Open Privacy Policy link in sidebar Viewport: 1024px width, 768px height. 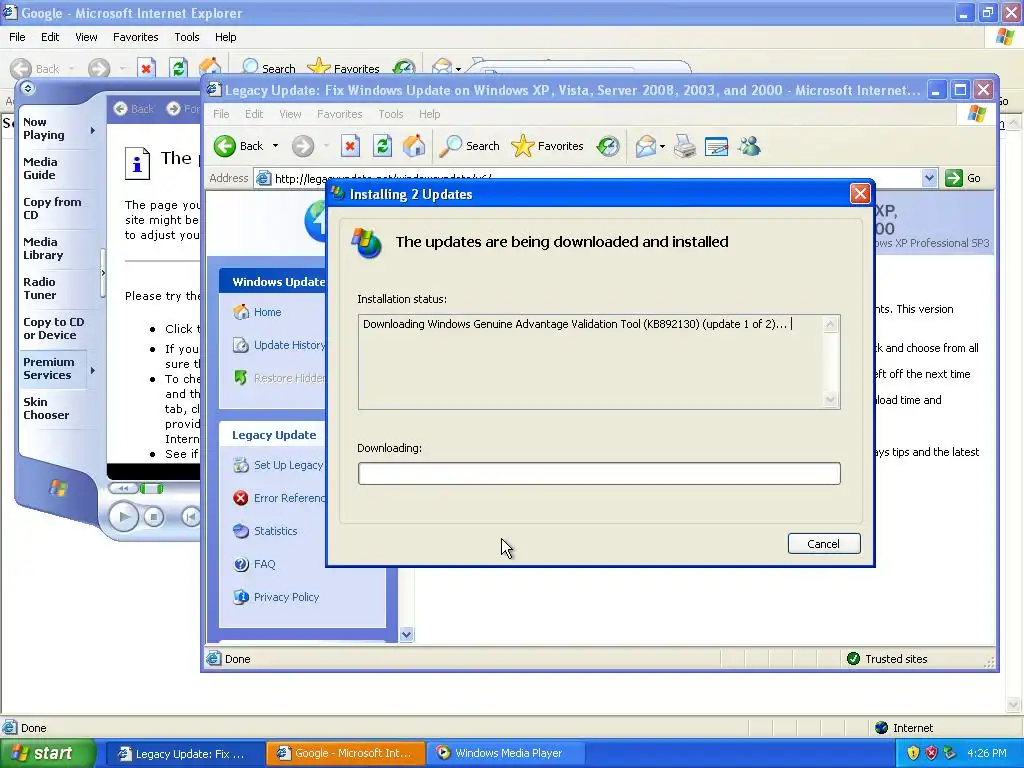coord(286,597)
